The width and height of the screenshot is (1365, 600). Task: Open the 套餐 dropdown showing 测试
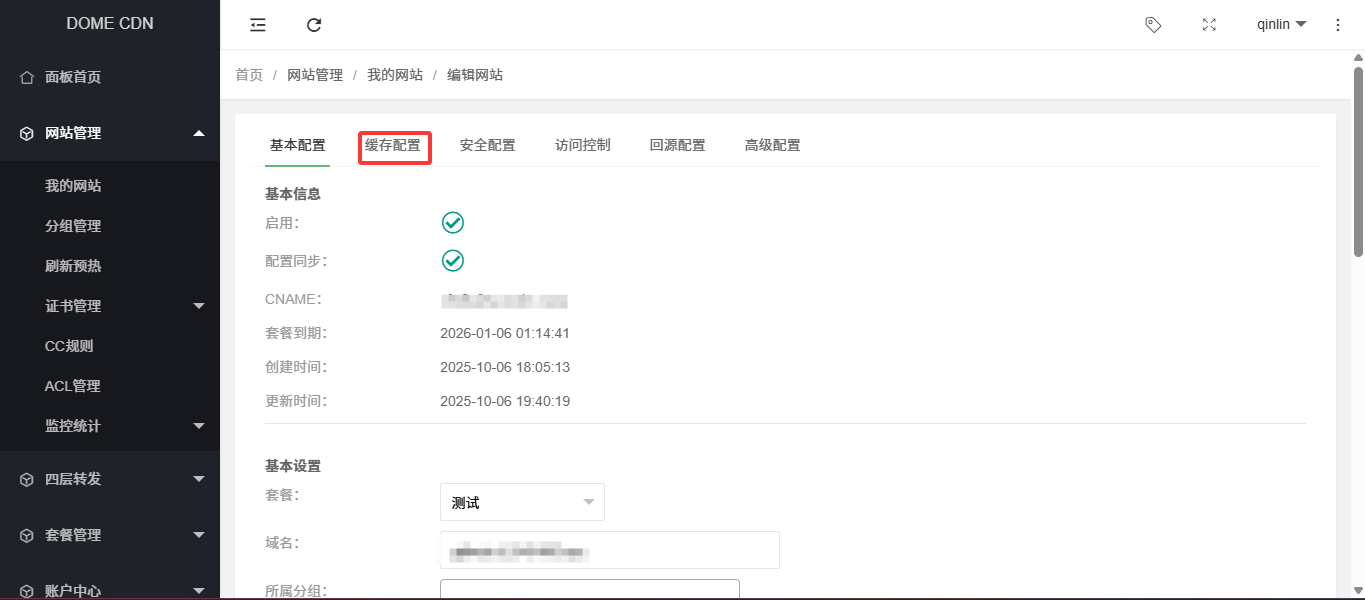522,502
